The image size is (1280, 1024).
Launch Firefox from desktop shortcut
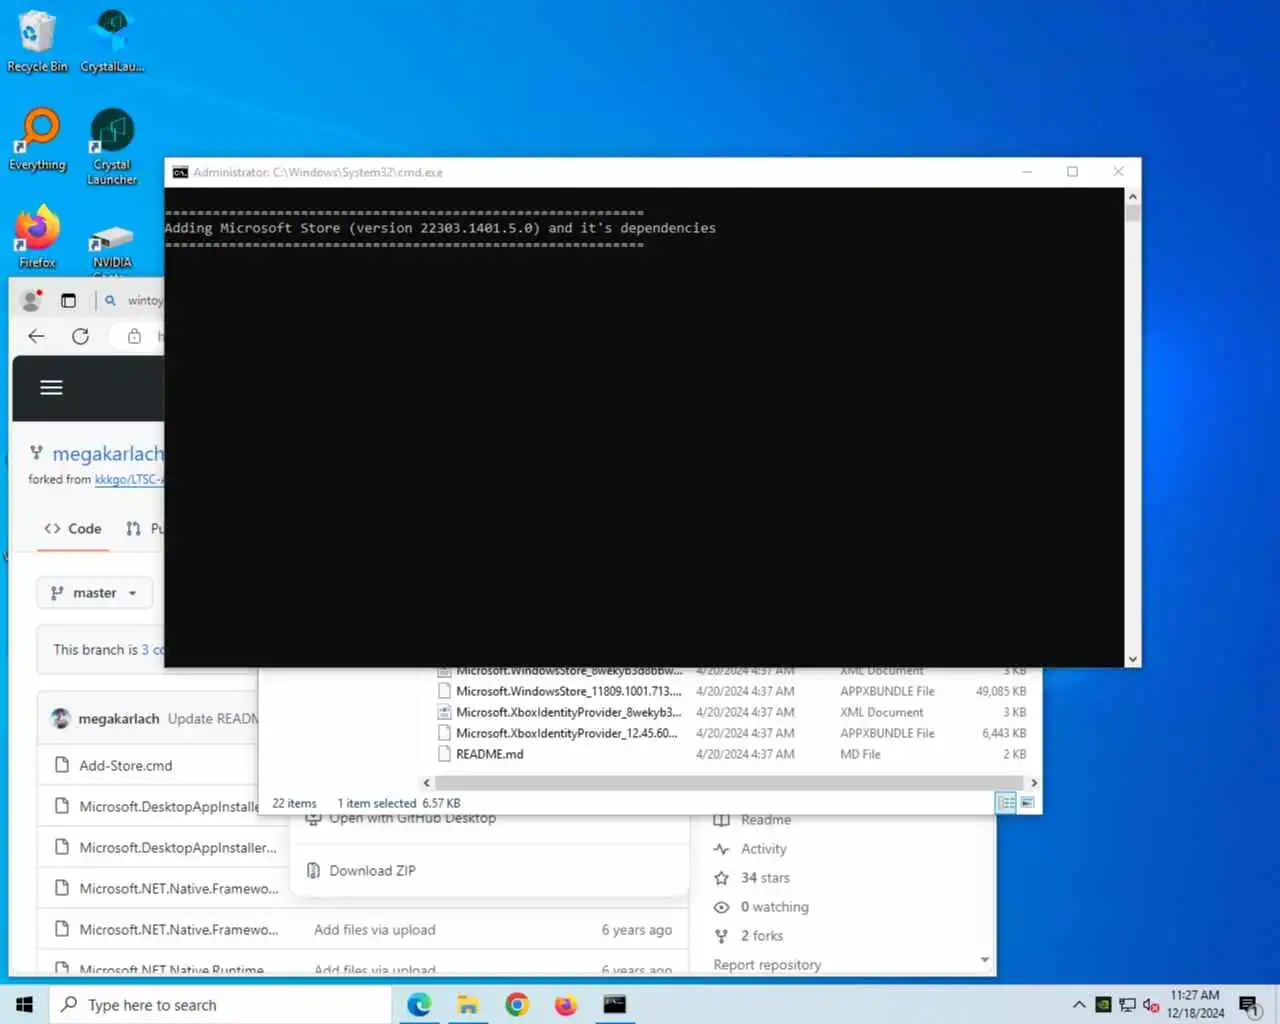point(37,235)
